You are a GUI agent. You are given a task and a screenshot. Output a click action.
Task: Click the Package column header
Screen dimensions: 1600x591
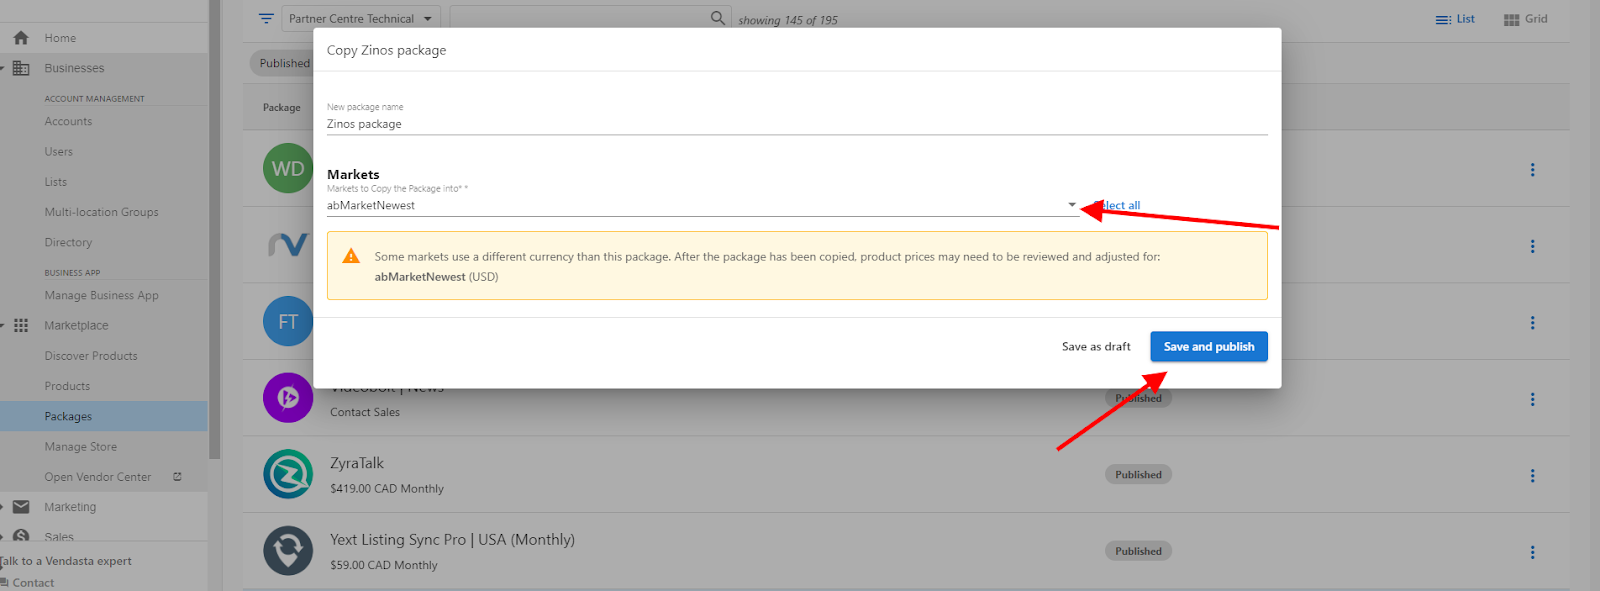coord(281,107)
